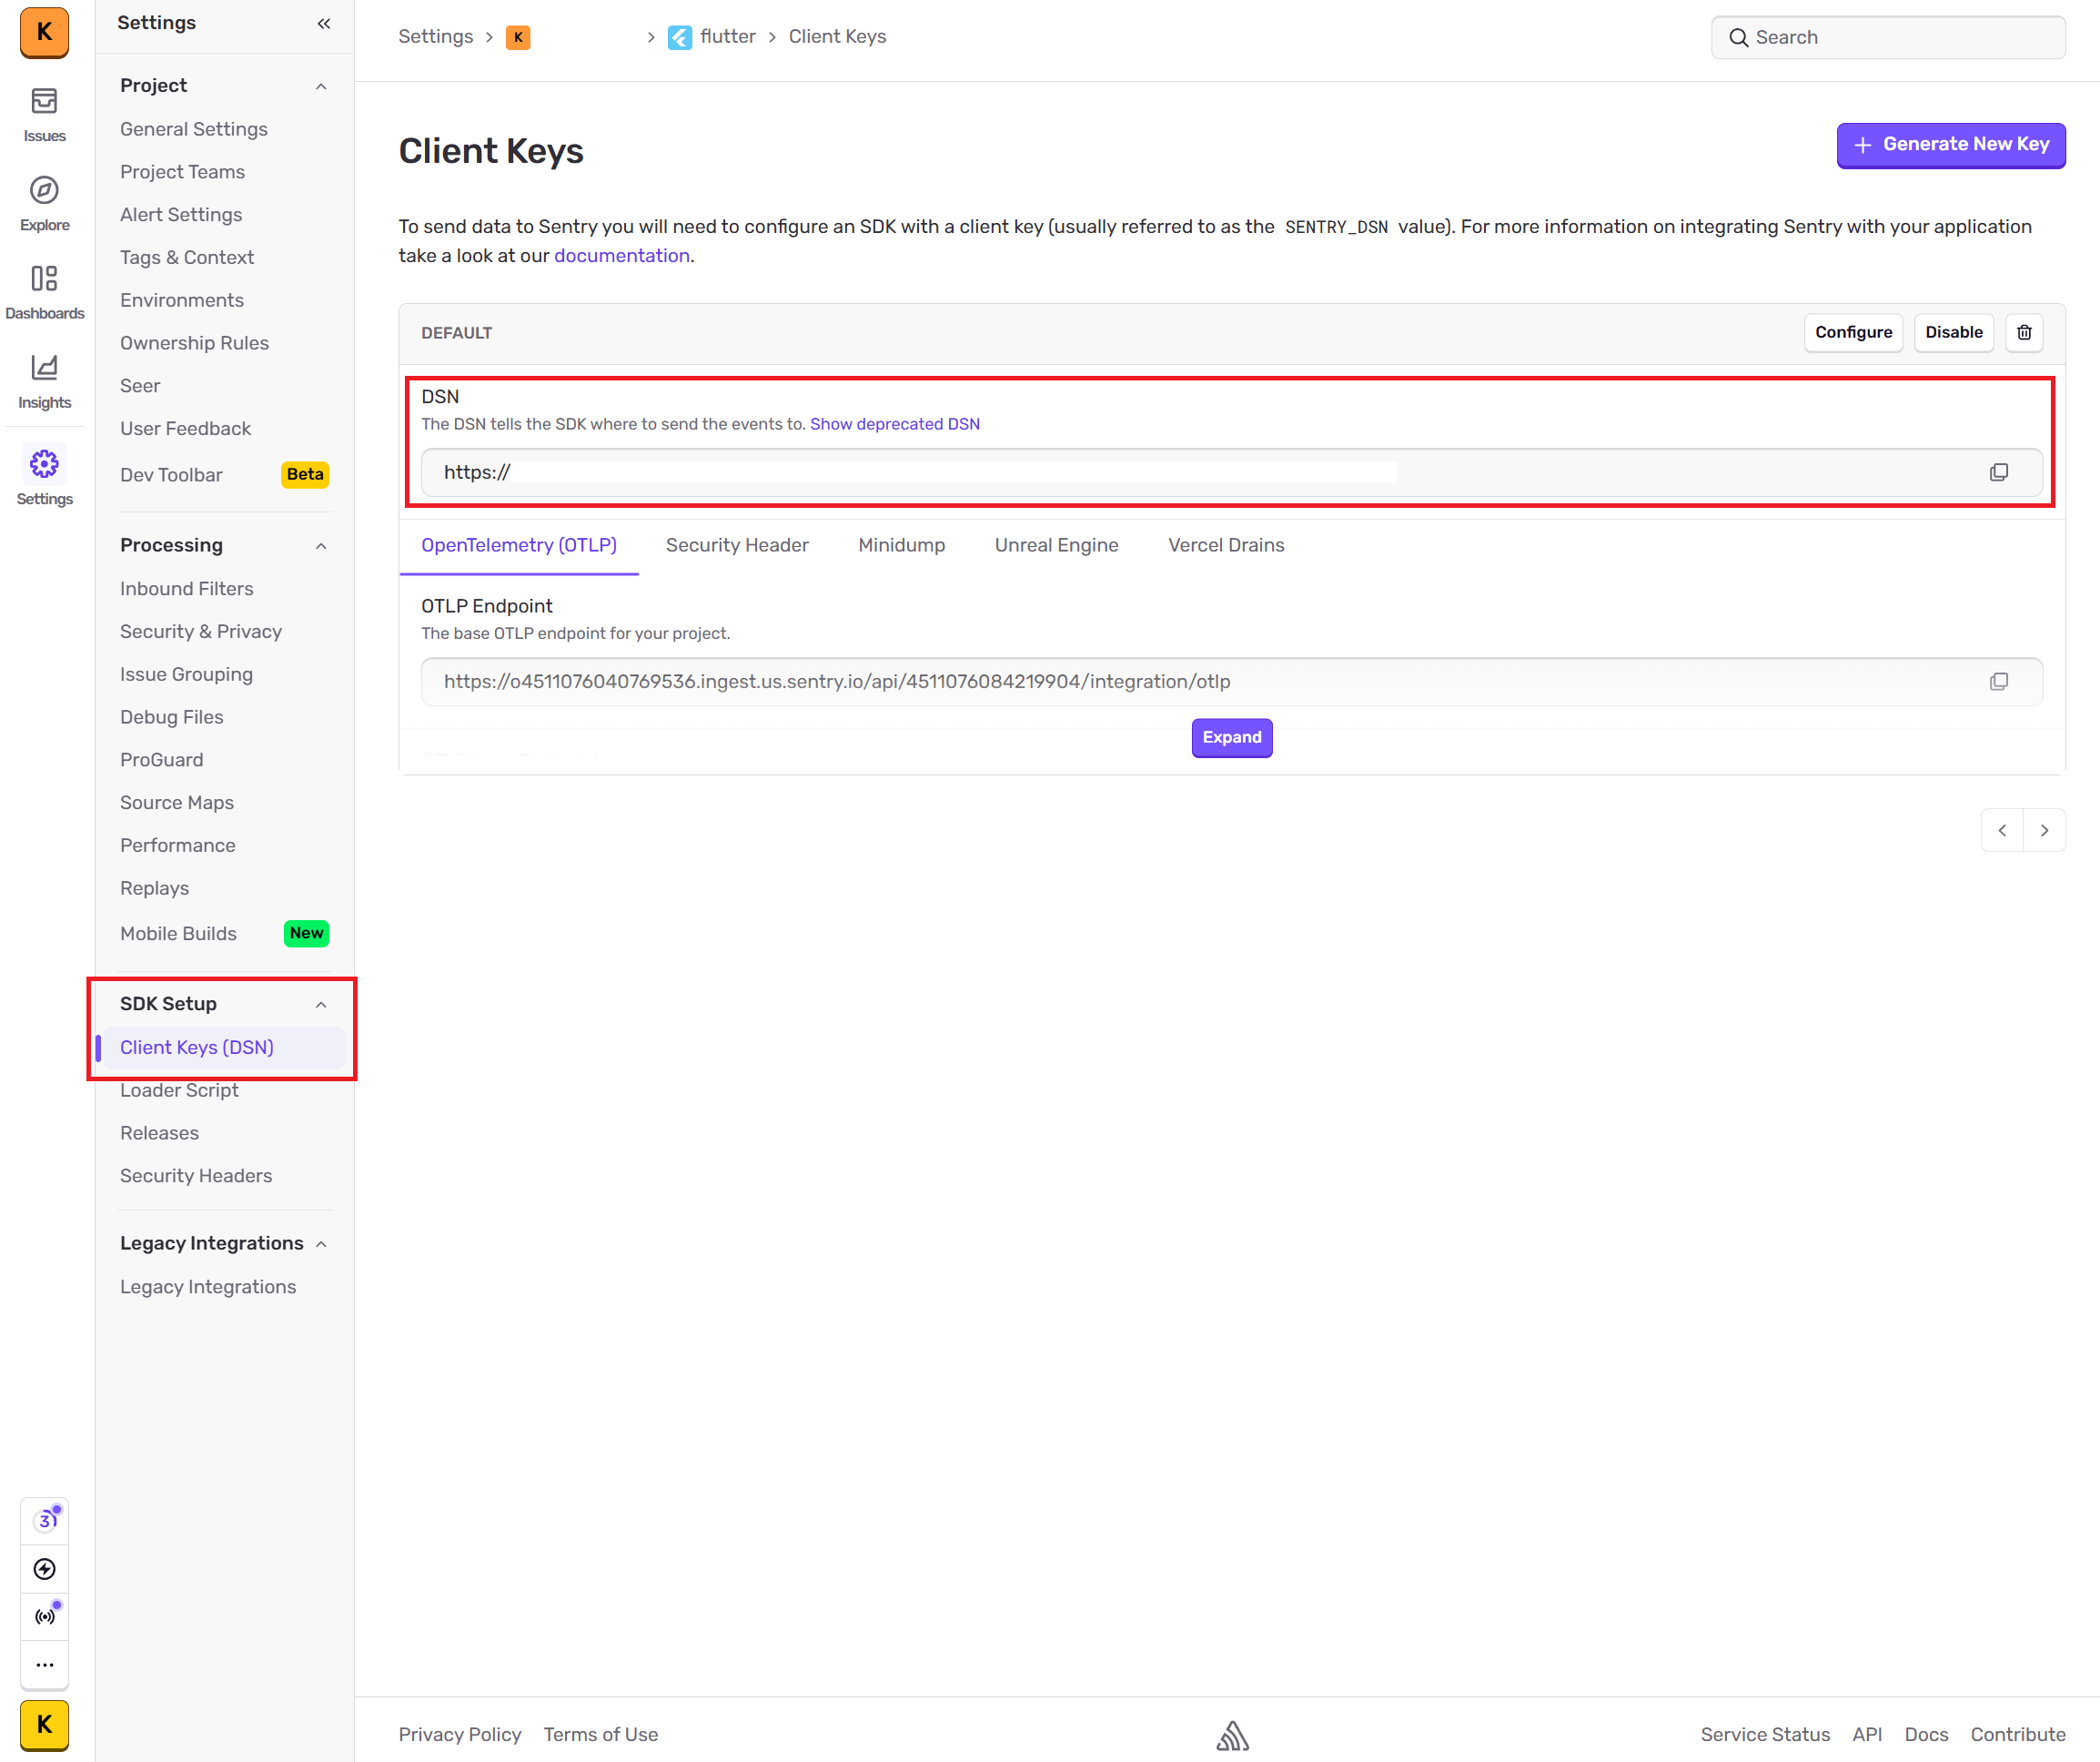Click the Disable button

1953,332
